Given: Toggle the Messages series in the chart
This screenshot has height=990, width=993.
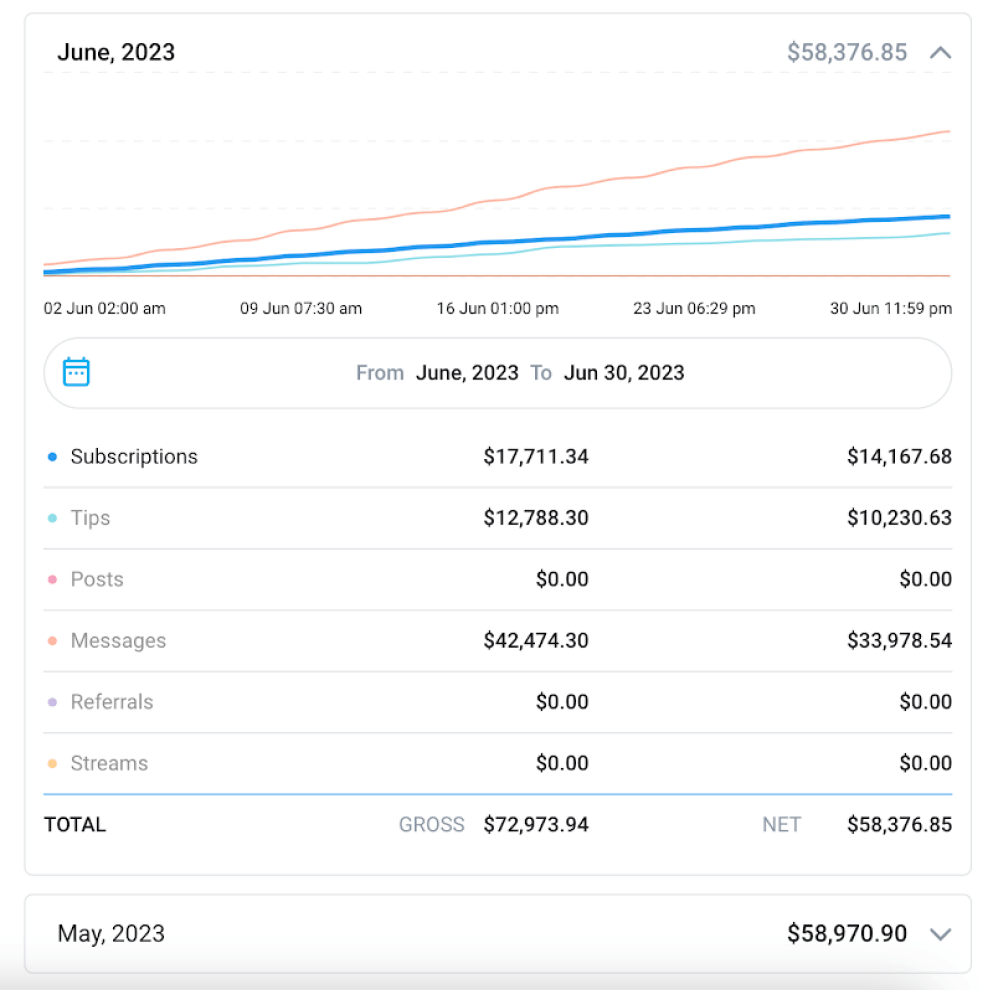Looking at the screenshot, I should (118, 641).
